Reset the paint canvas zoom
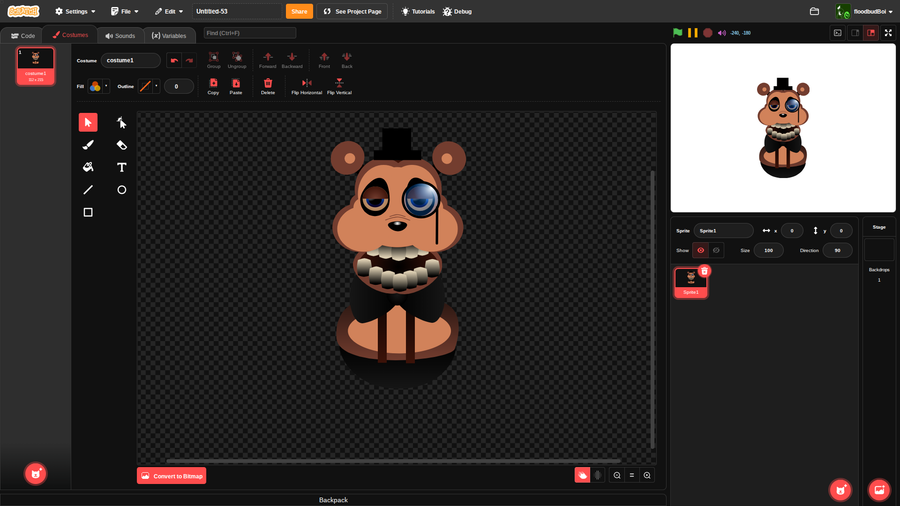The width and height of the screenshot is (900, 506). pos(632,475)
